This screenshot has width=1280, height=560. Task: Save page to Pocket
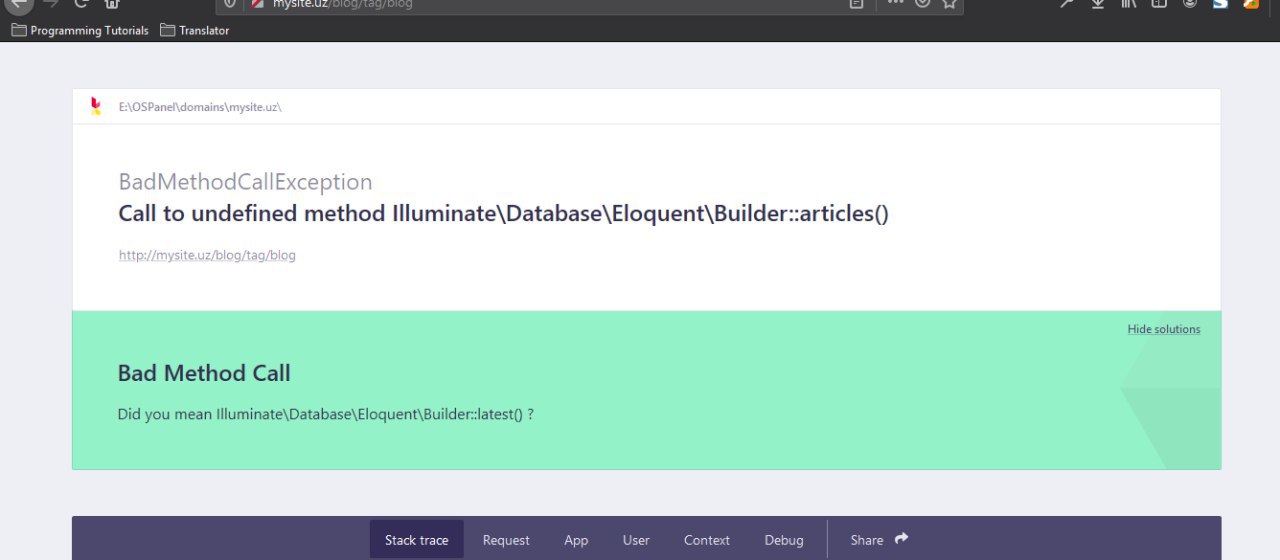coord(922,3)
